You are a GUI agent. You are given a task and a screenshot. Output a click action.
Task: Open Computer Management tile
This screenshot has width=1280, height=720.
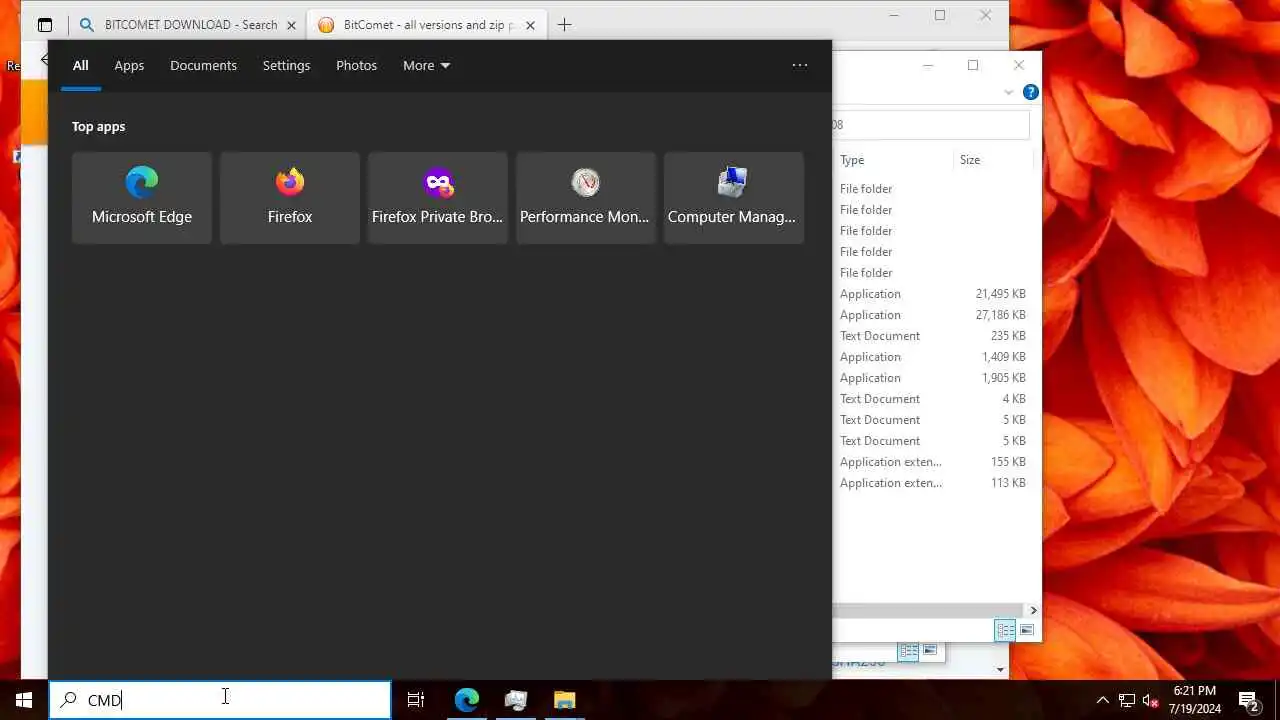point(733,198)
